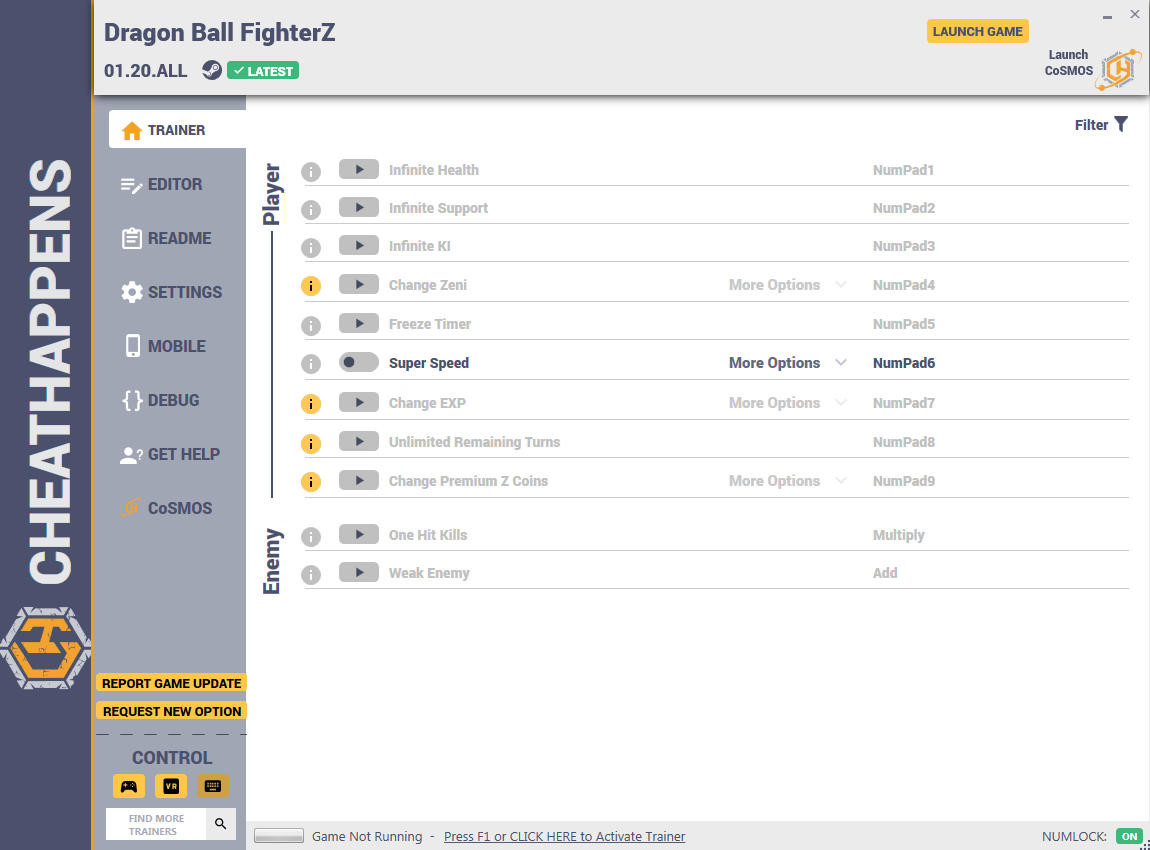Click the yellow info icon for Change Zeni
The image size is (1150, 850).
pyautogui.click(x=311, y=286)
